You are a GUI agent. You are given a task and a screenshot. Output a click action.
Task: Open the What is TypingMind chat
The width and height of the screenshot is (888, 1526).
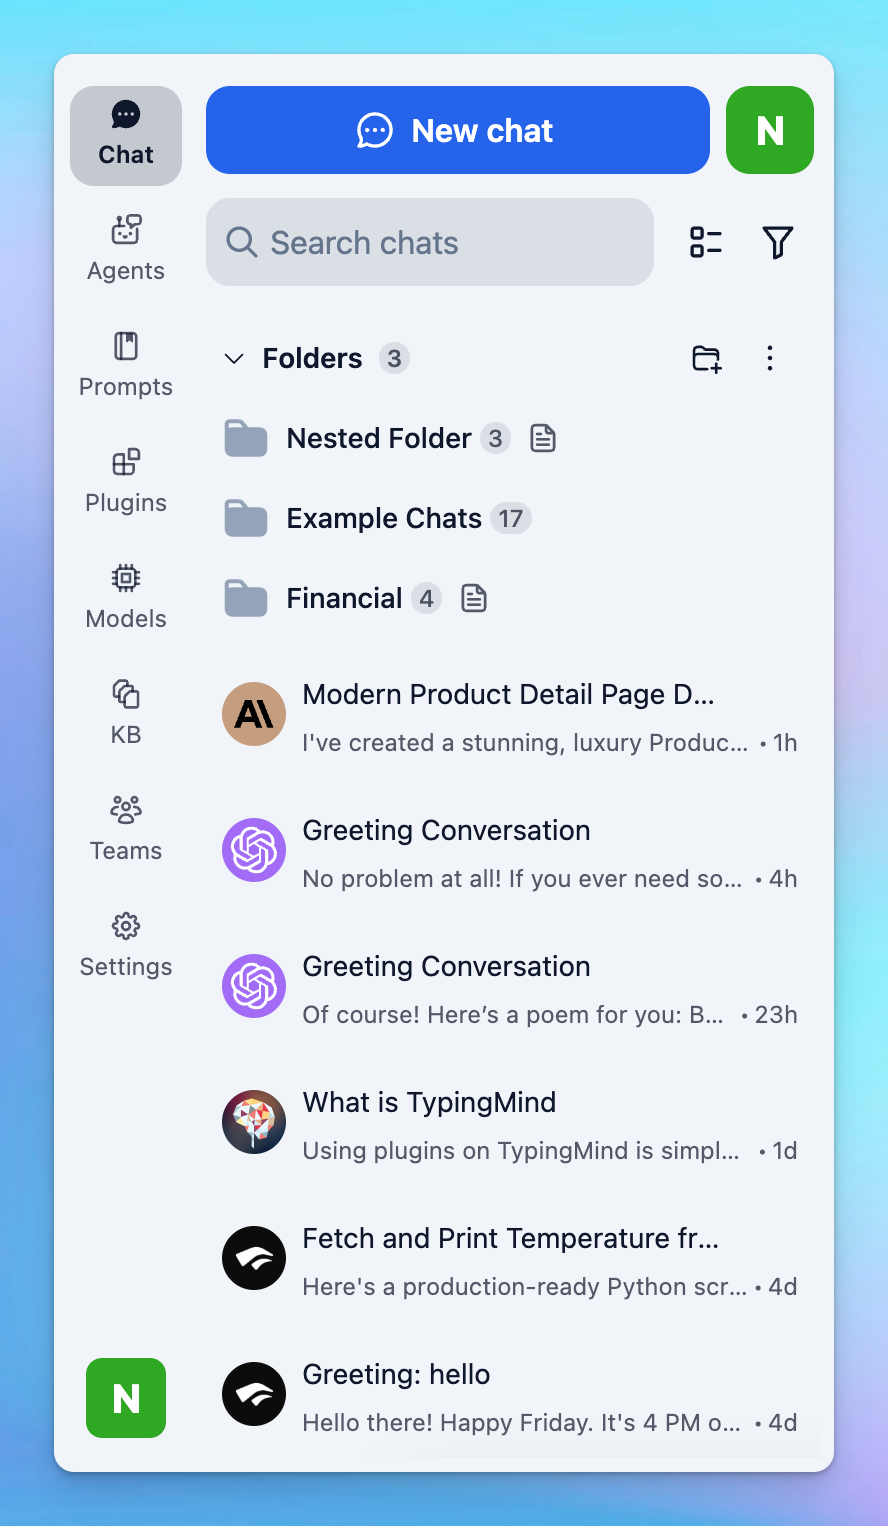(x=510, y=1124)
